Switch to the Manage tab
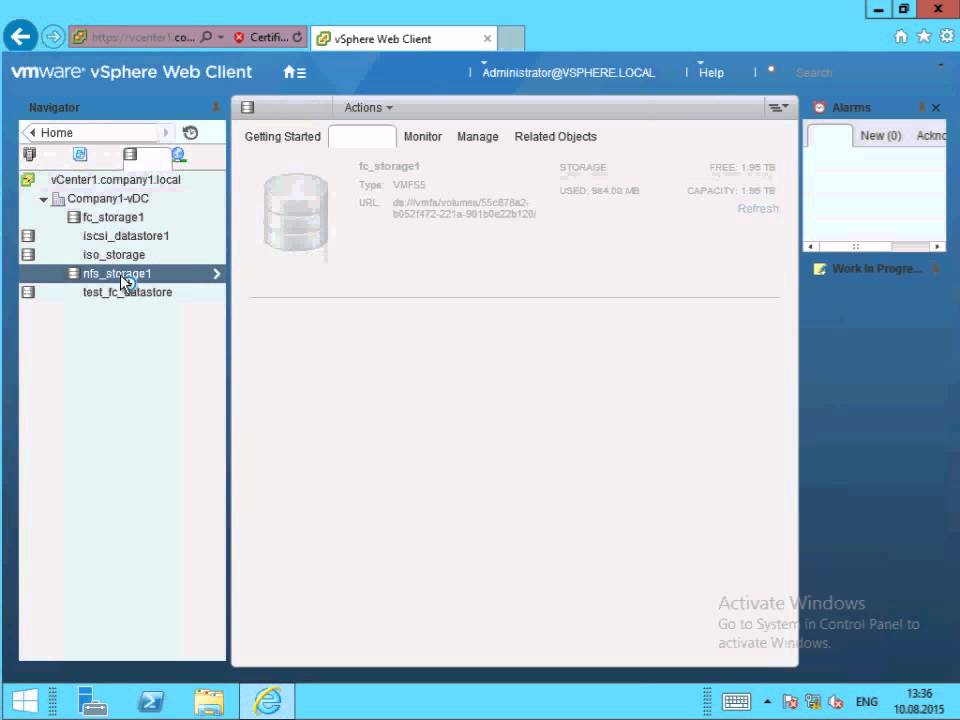960x720 pixels. [478, 137]
